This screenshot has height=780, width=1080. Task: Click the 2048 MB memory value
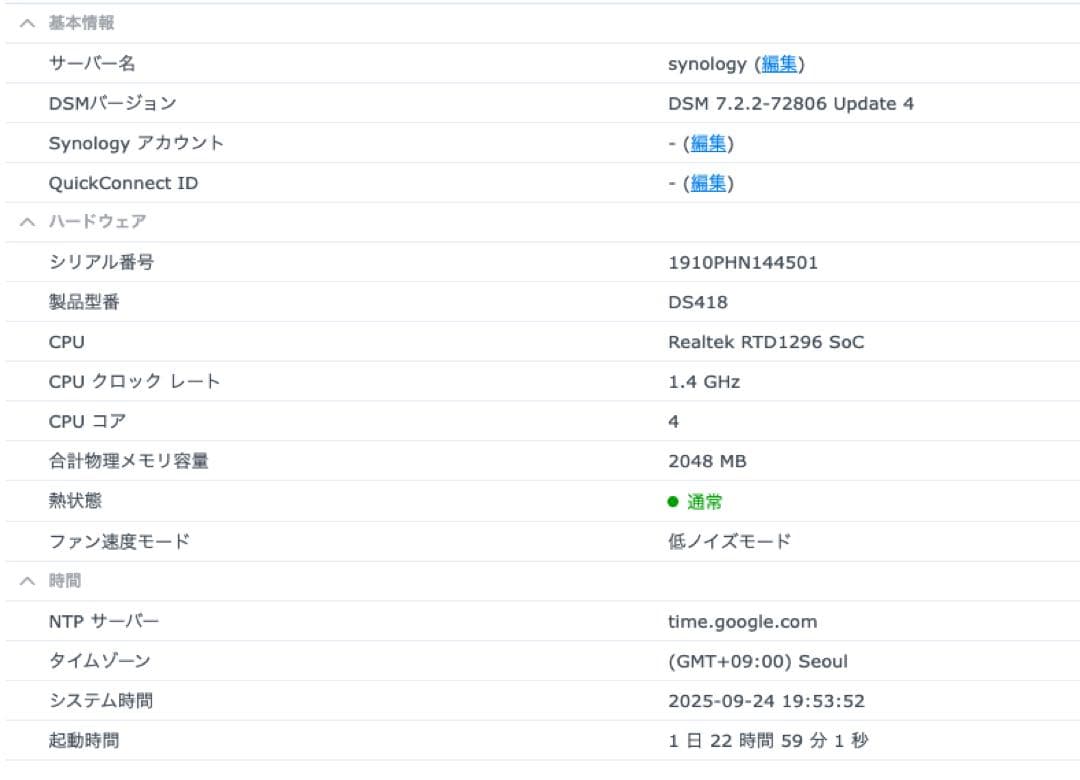click(708, 461)
